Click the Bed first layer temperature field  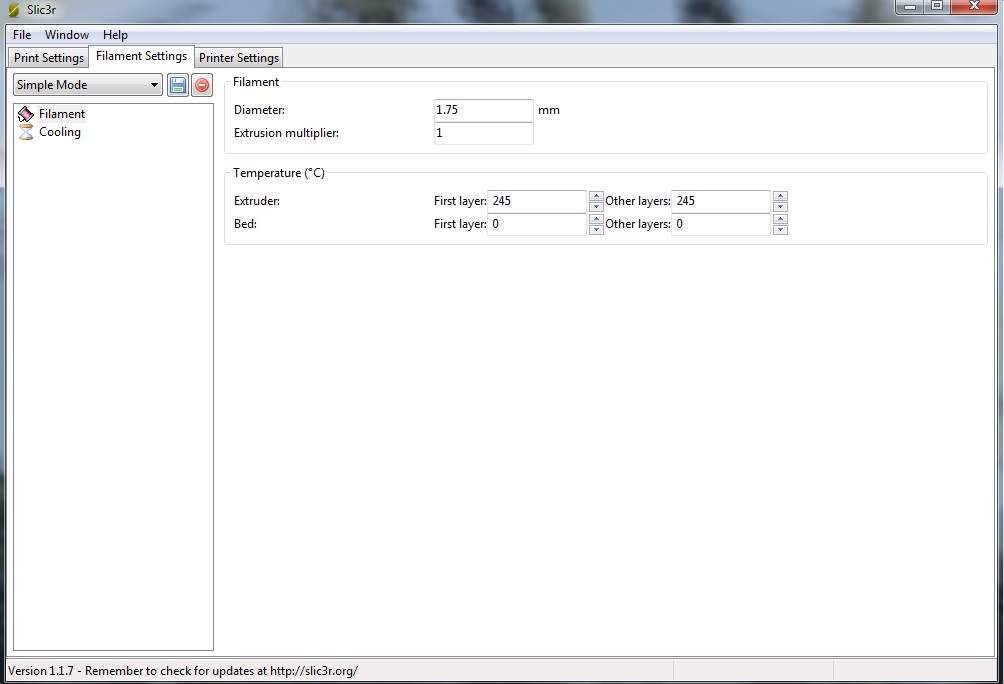tap(536, 224)
